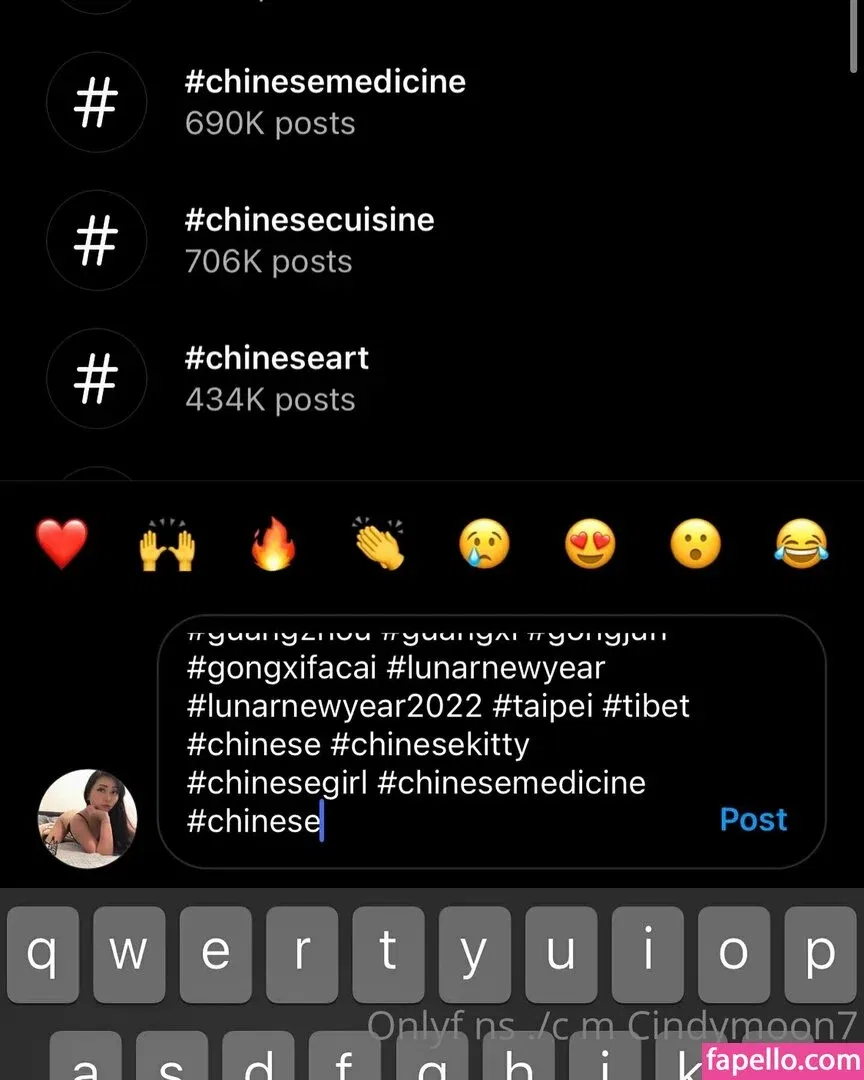Insert the heart-eyes emoji

590,546
